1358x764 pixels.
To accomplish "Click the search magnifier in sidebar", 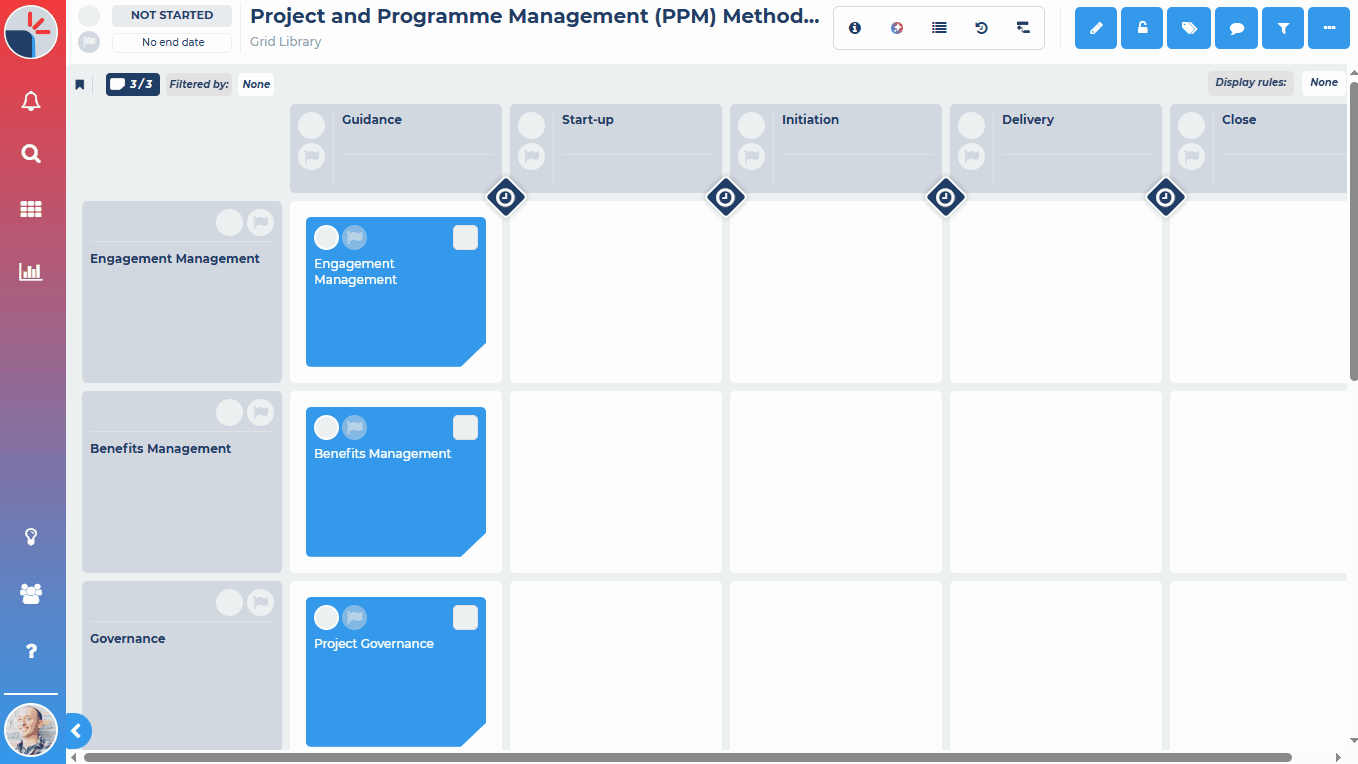I will click(31, 154).
